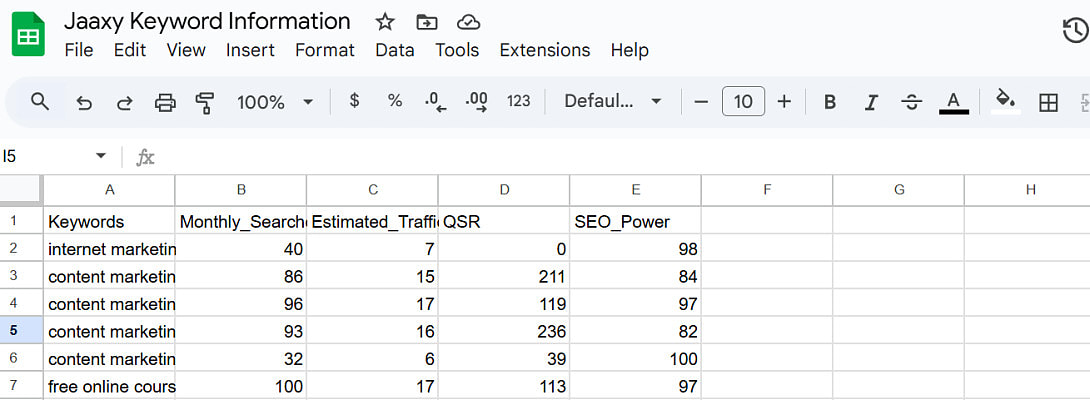Screen dimensions: 1090x400
Task: Increase font size with plus button
Action: [x=784, y=102]
